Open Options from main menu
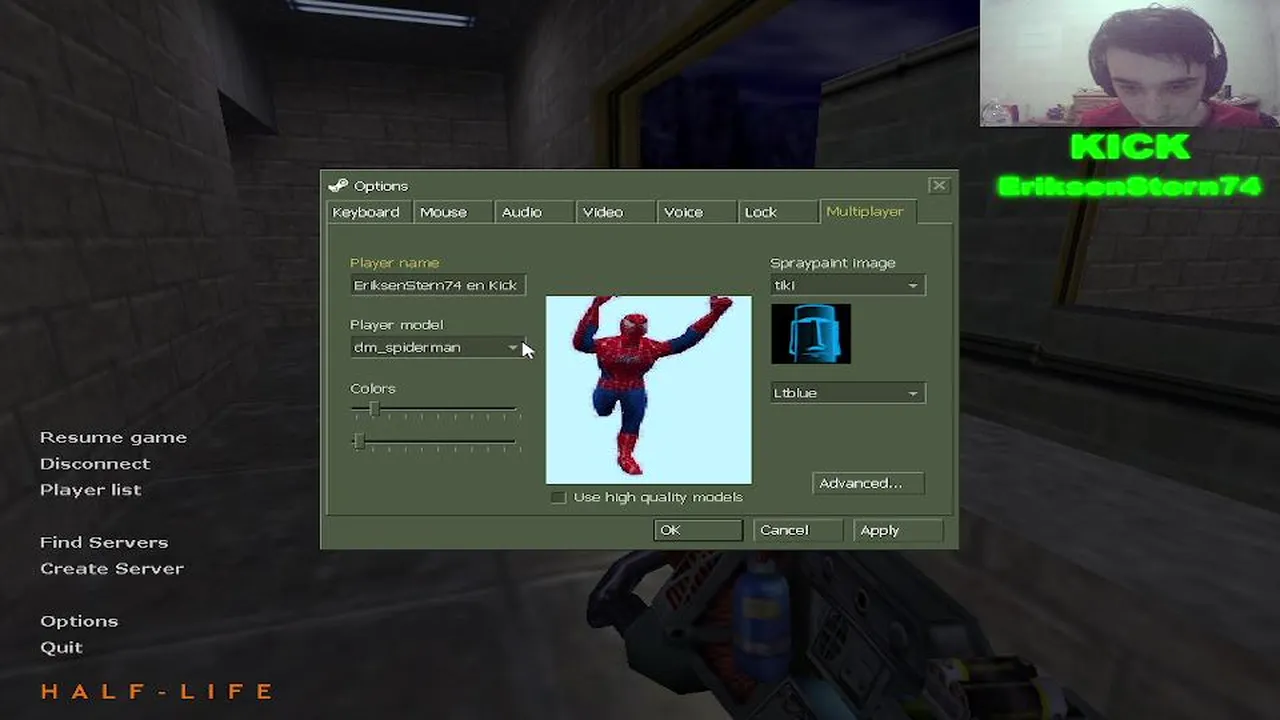Screen dimensions: 1280x720 pyautogui.click(x=79, y=621)
